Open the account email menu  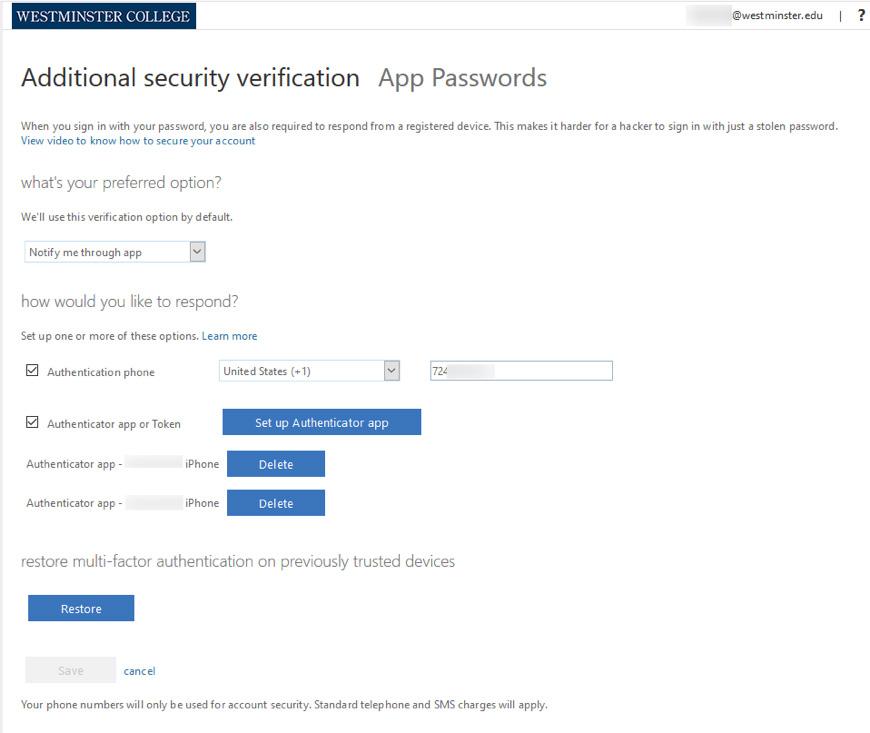click(x=755, y=16)
